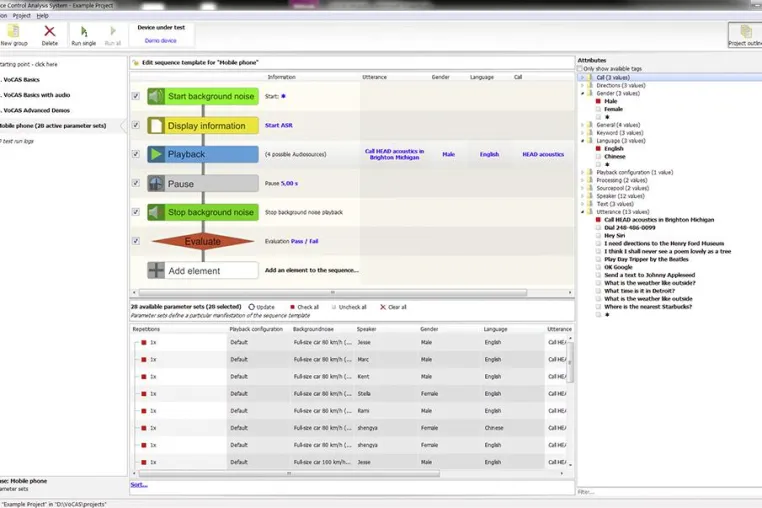Click horizontal scrollbar of parameter sets table
This screenshot has width=762, height=508.
tap(289, 473)
